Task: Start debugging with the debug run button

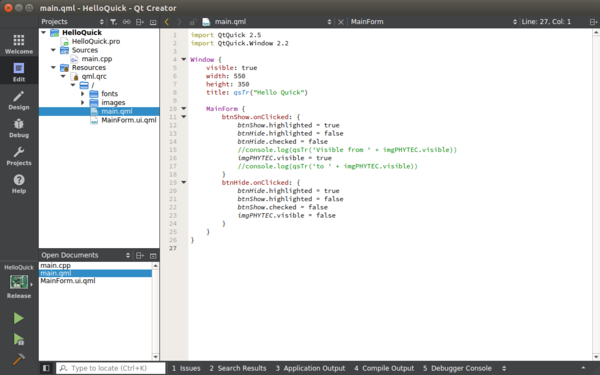Action: [18, 339]
